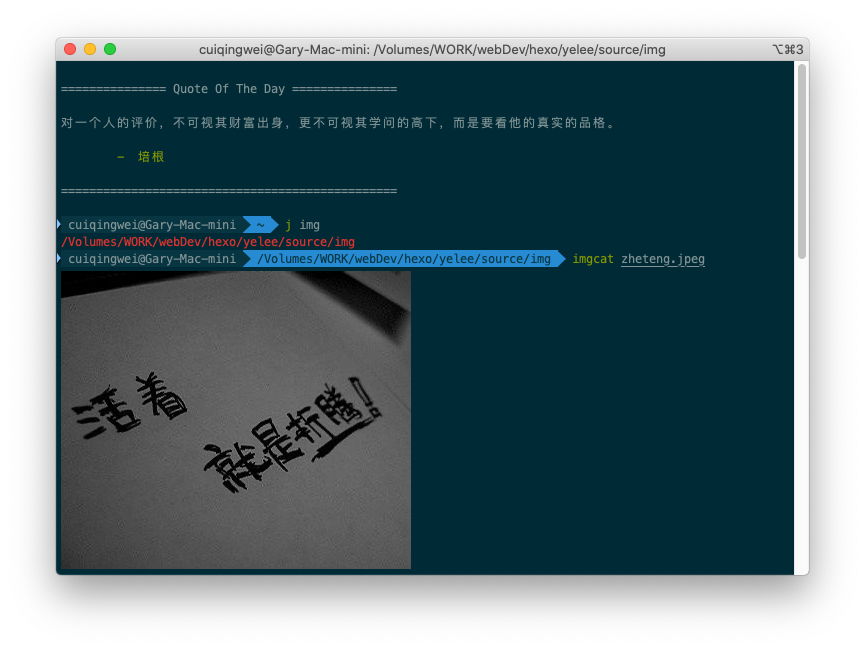This screenshot has height=649, width=865.
Task: Click the second prompt's arrow glyph
Action: click(x=59, y=258)
